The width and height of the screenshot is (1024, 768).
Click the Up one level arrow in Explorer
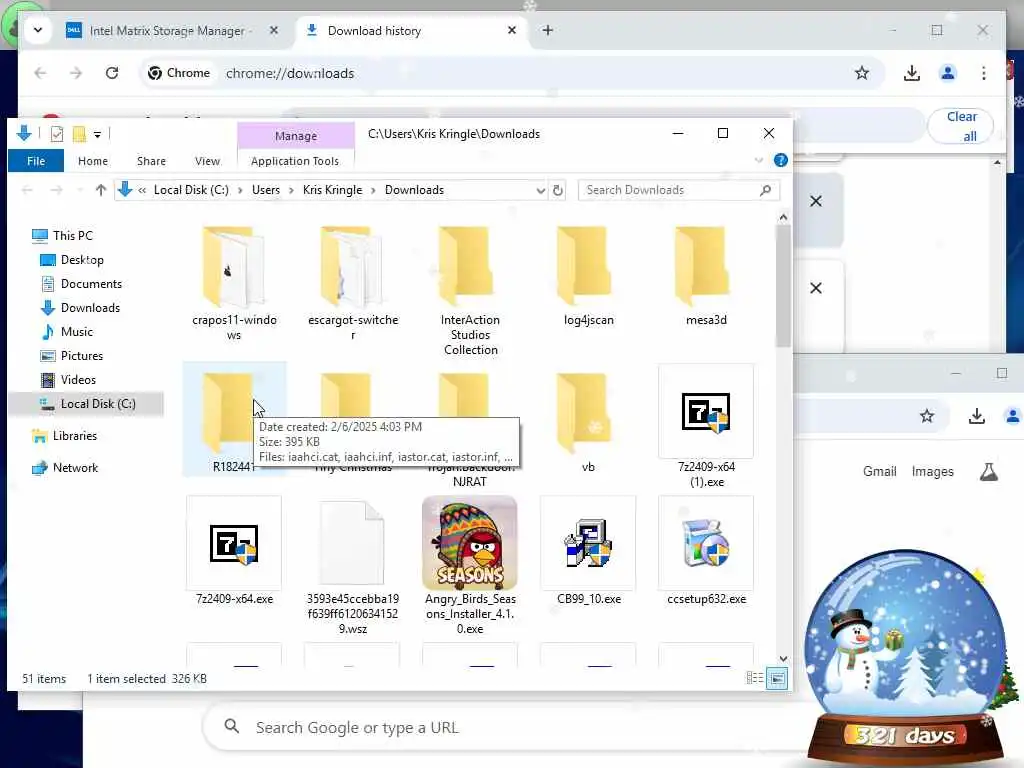[101, 190]
